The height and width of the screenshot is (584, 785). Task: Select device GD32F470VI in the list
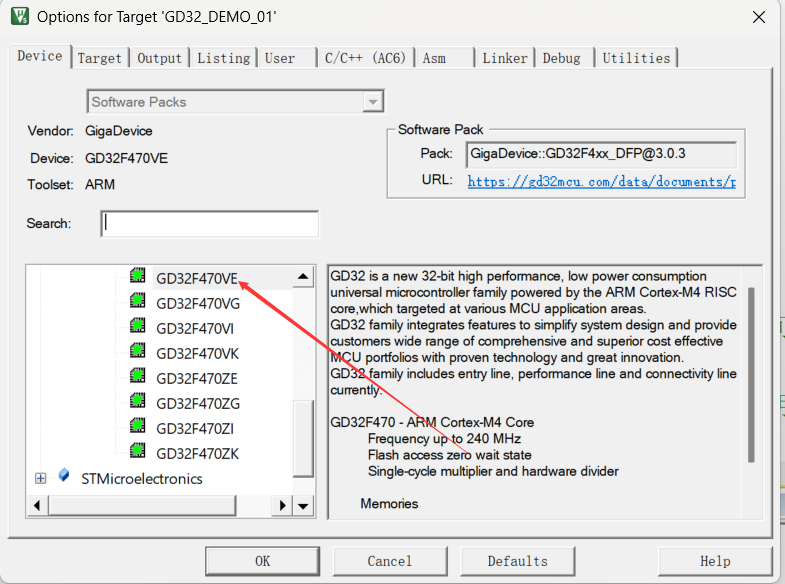click(195, 328)
